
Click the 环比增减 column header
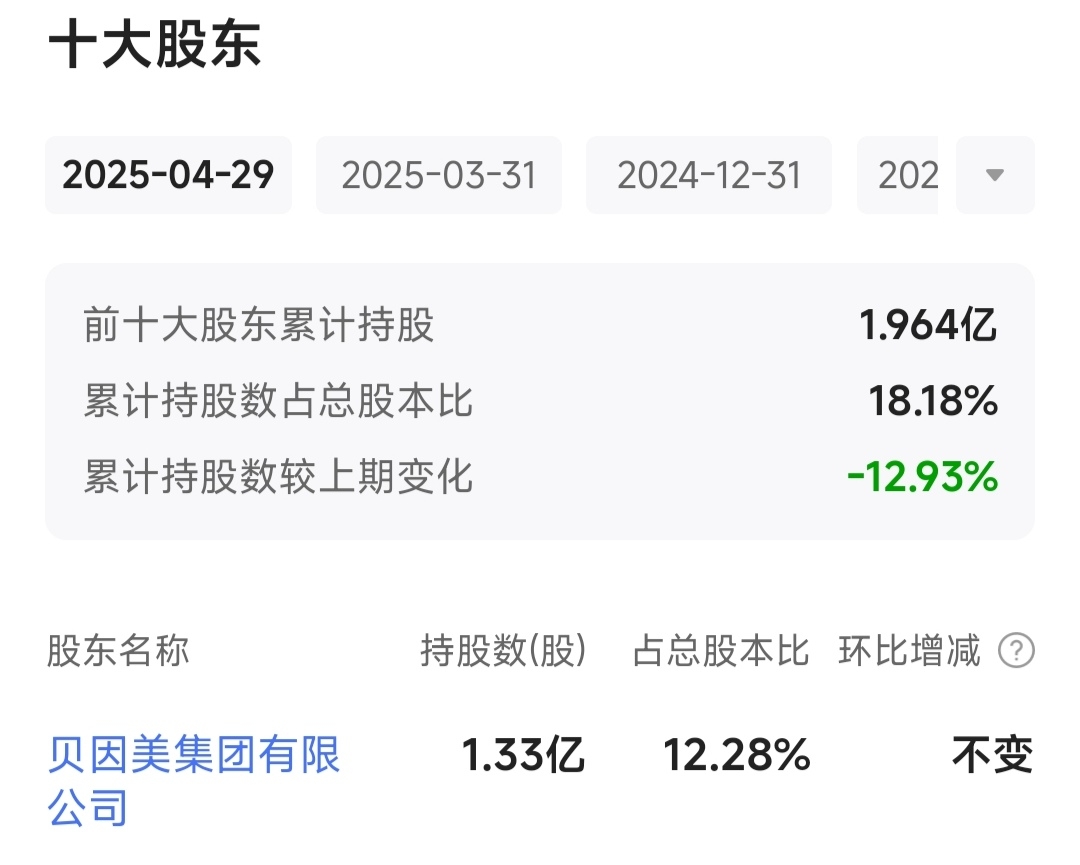point(909,650)
